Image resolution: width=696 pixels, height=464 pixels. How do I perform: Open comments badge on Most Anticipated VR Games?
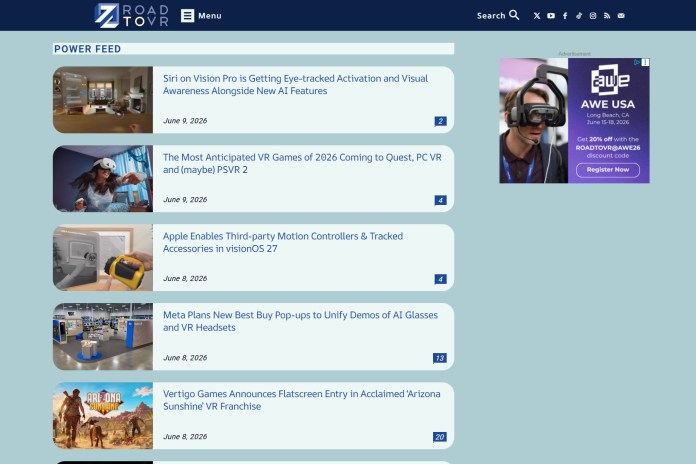pyautogui.click(x=440, y=200)
